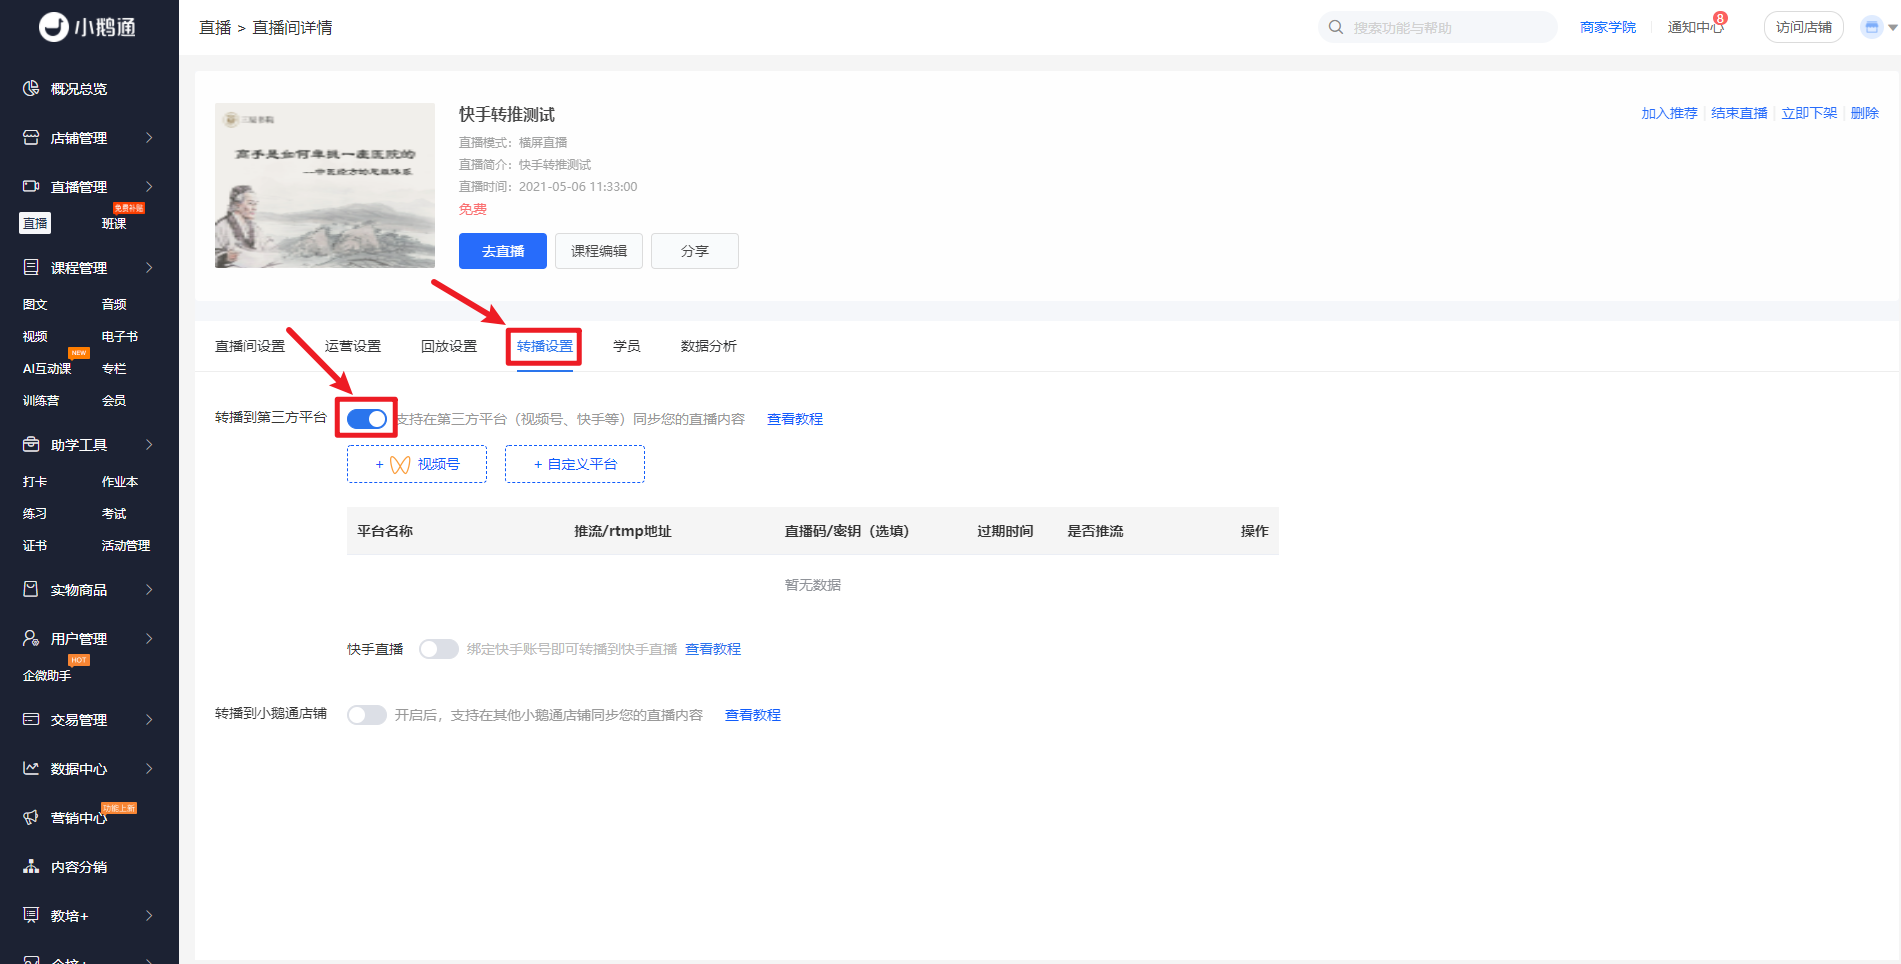This screenshot has width=1901, height=964.
Task: Click the search magnifier icon
Action: tap(1336, 28)
